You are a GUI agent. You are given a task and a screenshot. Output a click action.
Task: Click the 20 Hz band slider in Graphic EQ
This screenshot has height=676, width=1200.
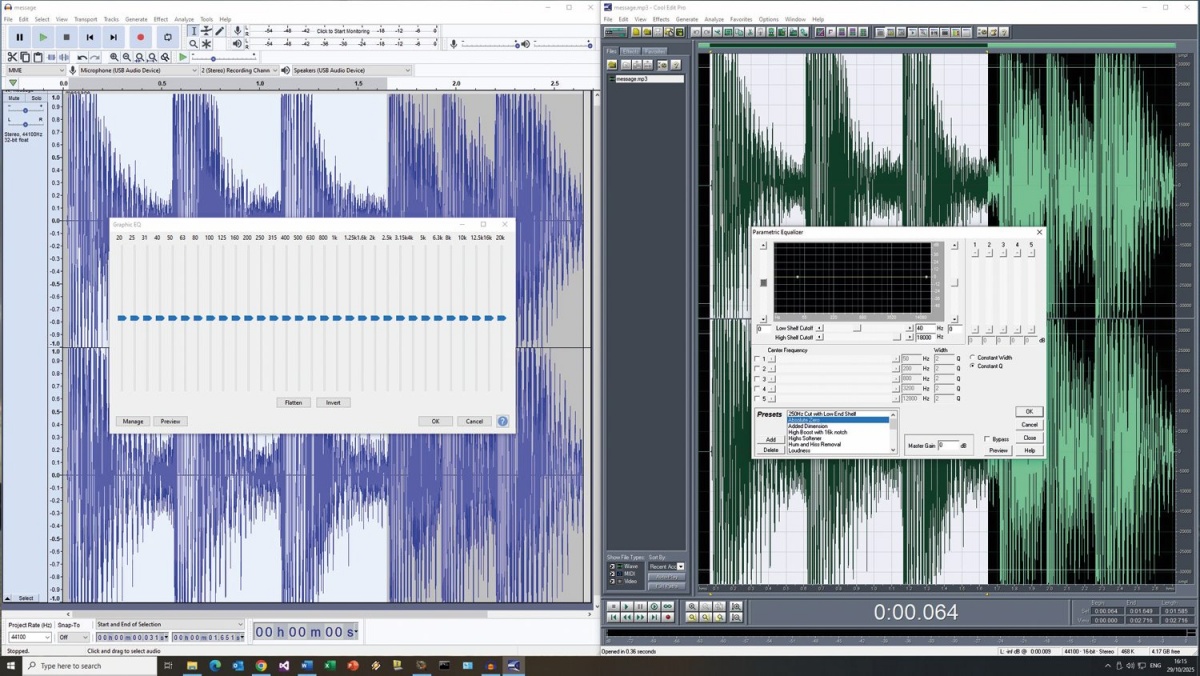point(121,318)
